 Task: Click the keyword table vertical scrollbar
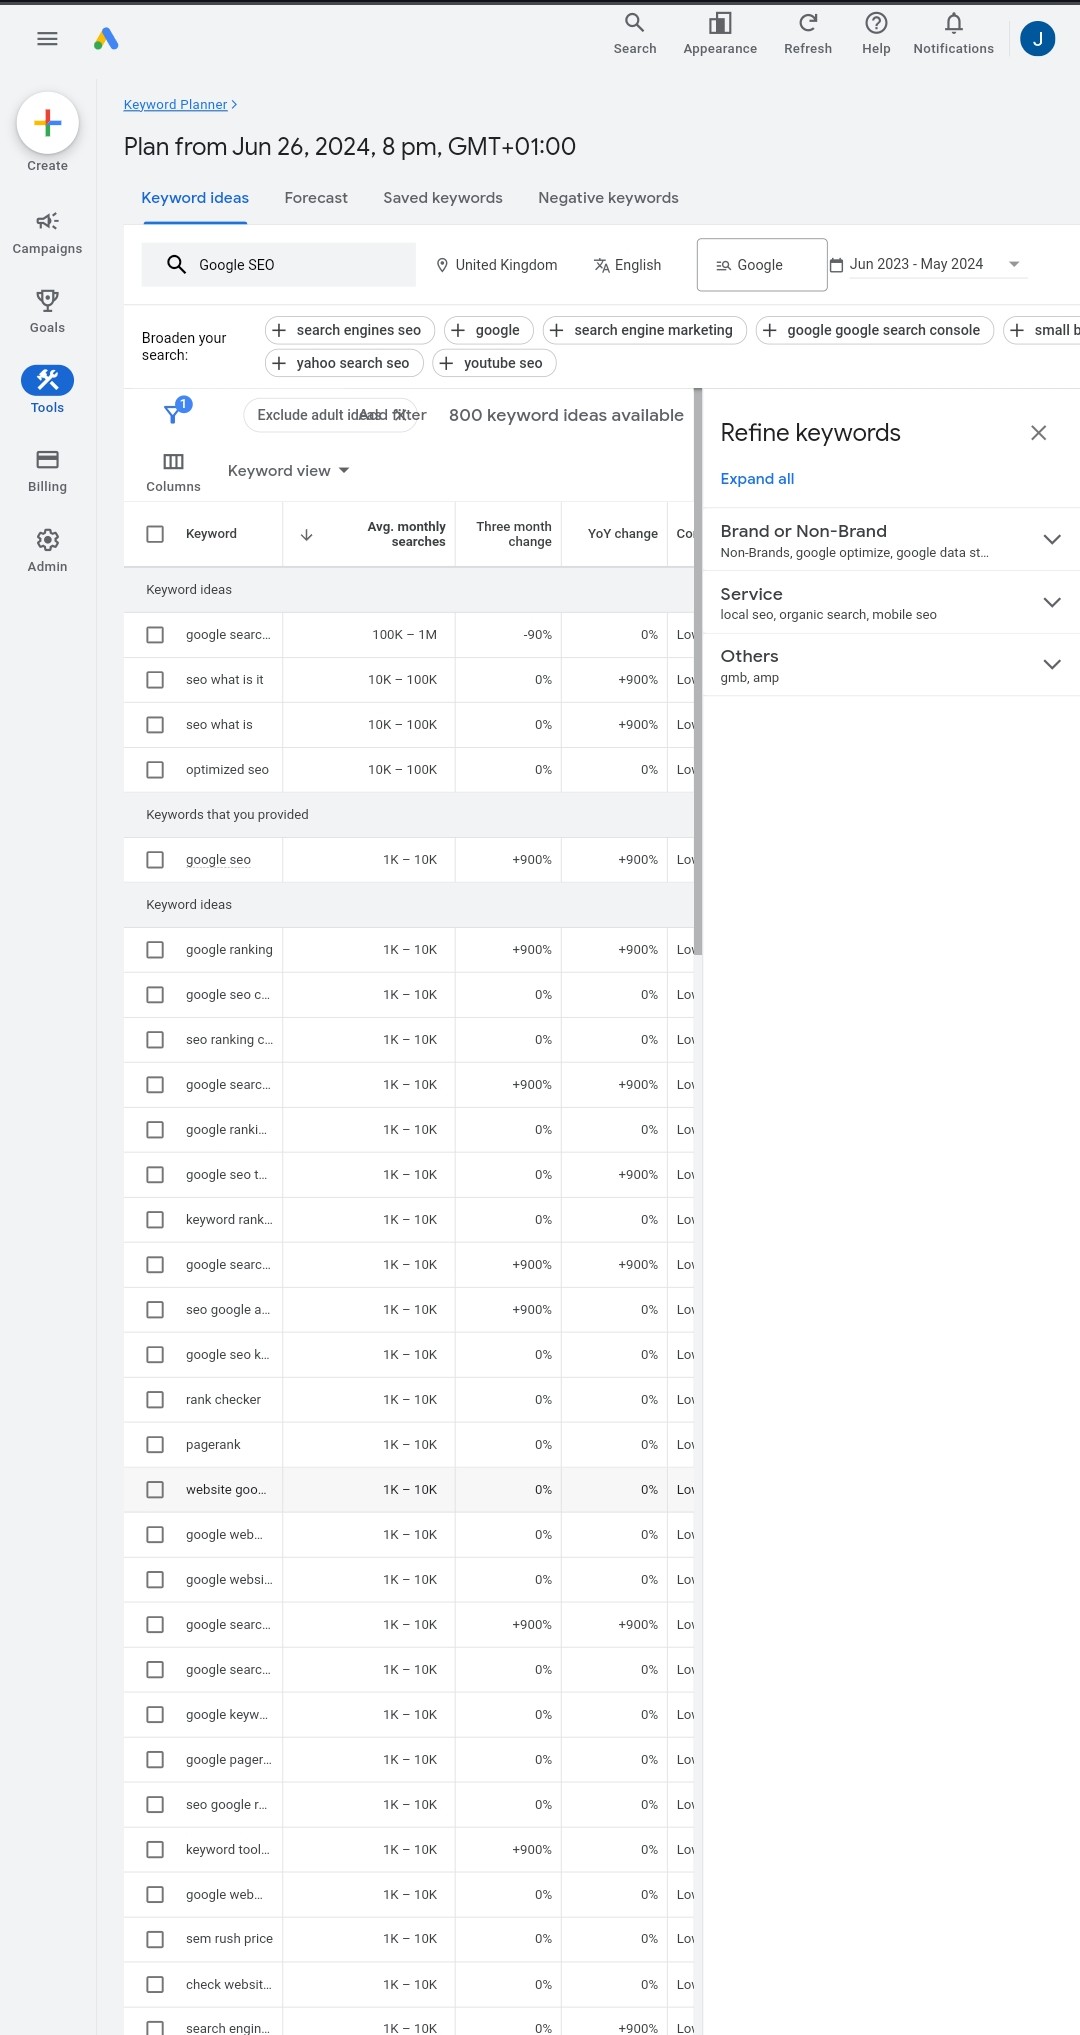click(x=698, y=672)
